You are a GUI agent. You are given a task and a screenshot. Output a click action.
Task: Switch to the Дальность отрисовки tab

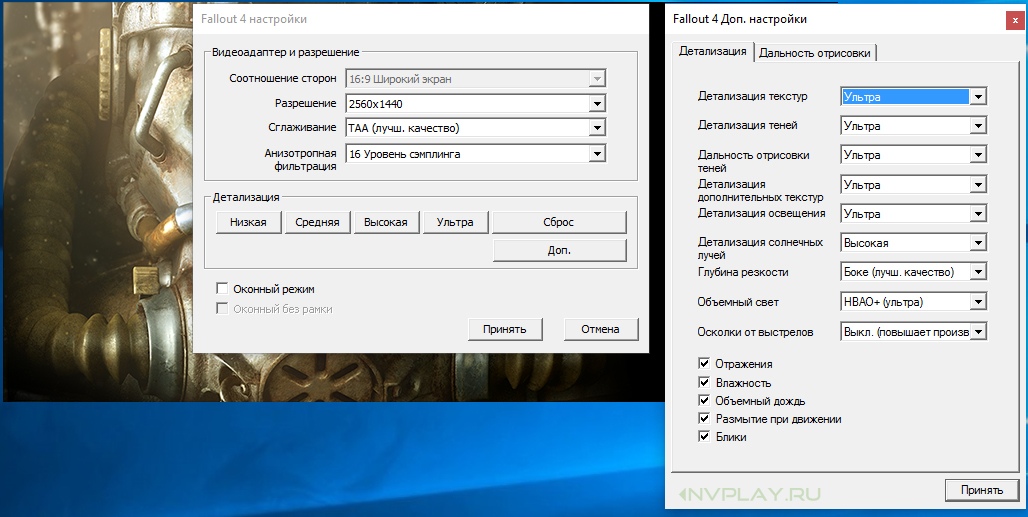pos(815,53)
